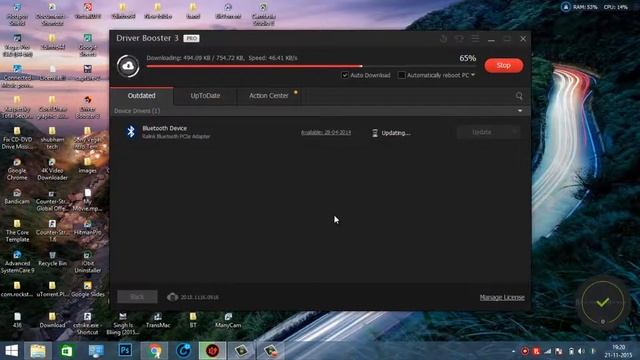The image size is (640, 360).
Task: Switch to Driver Booster taskbar icon
Action: [212, 351]
